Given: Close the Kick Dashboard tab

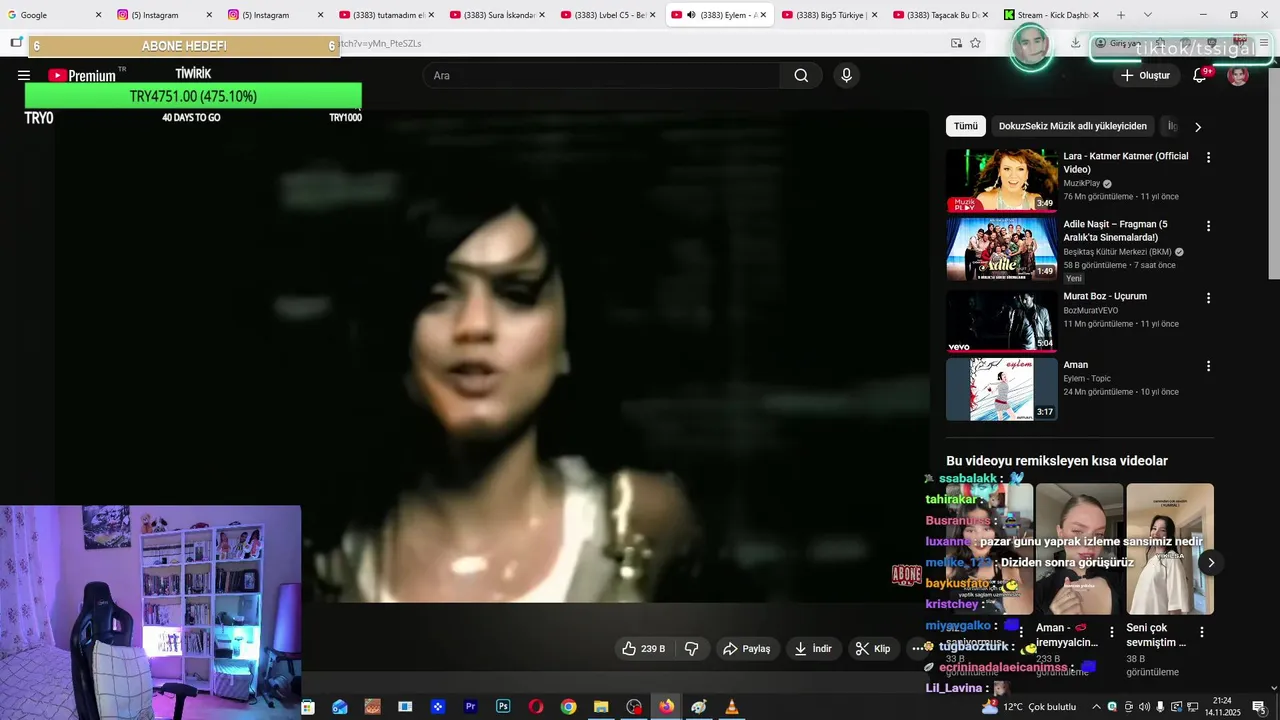Looking at the screenshot, I should coord(1096,15).
